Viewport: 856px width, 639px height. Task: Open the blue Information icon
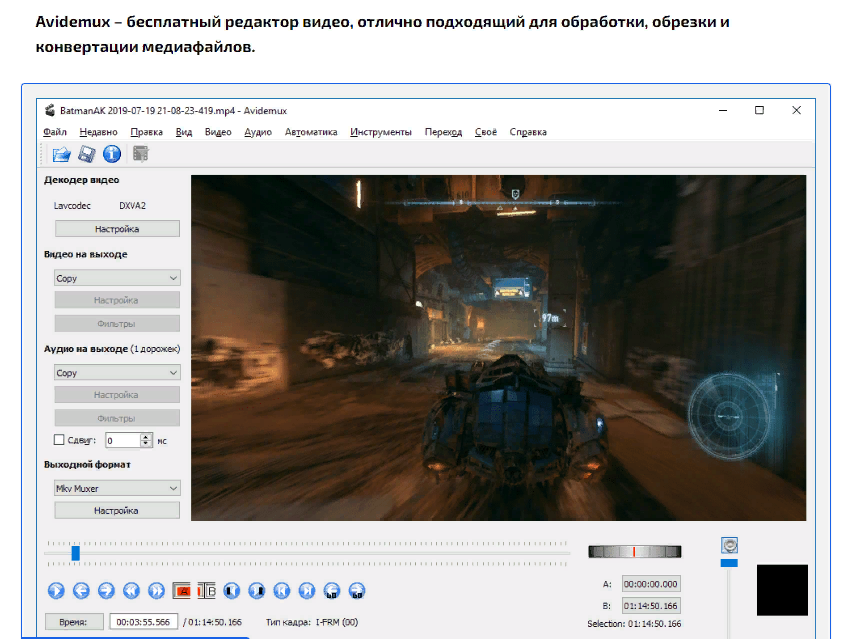pos(112,154)
